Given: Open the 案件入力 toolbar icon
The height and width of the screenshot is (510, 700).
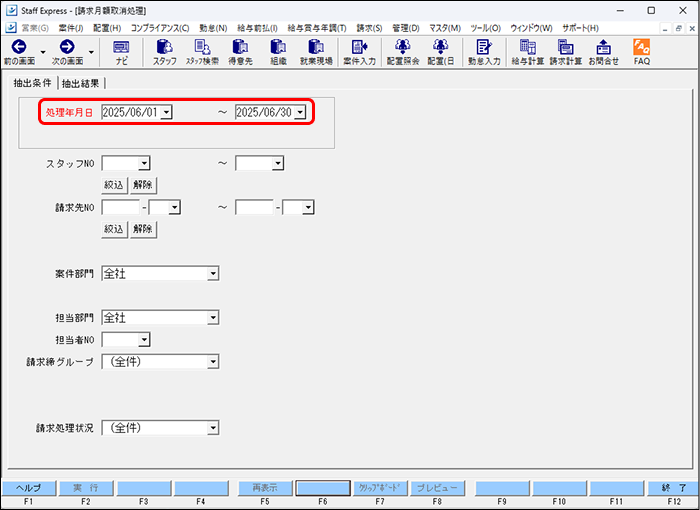Looking at the screenshot, I should click(359, 52).
